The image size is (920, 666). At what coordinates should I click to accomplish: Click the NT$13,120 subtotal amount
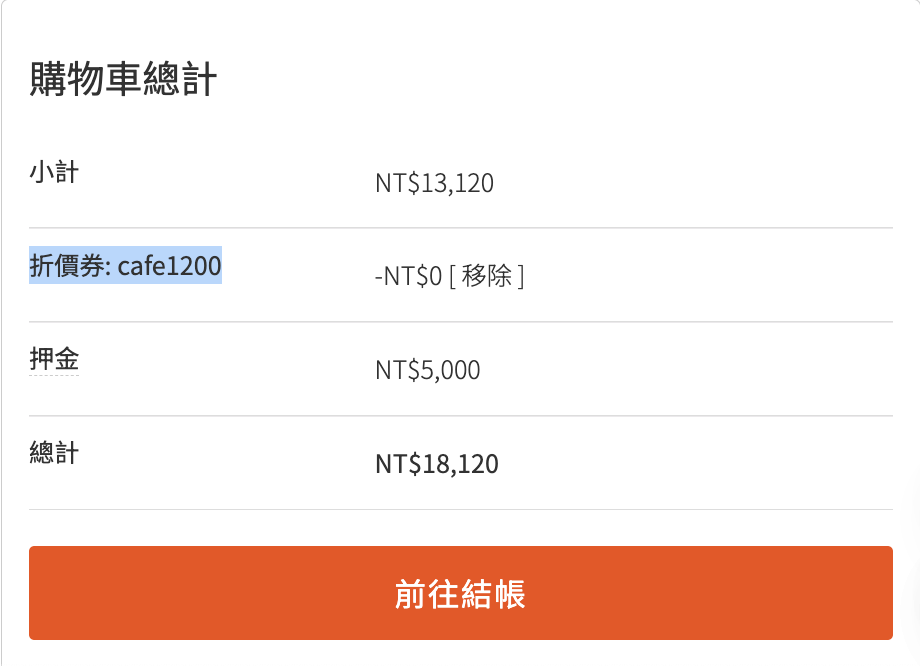coord(434,184)
